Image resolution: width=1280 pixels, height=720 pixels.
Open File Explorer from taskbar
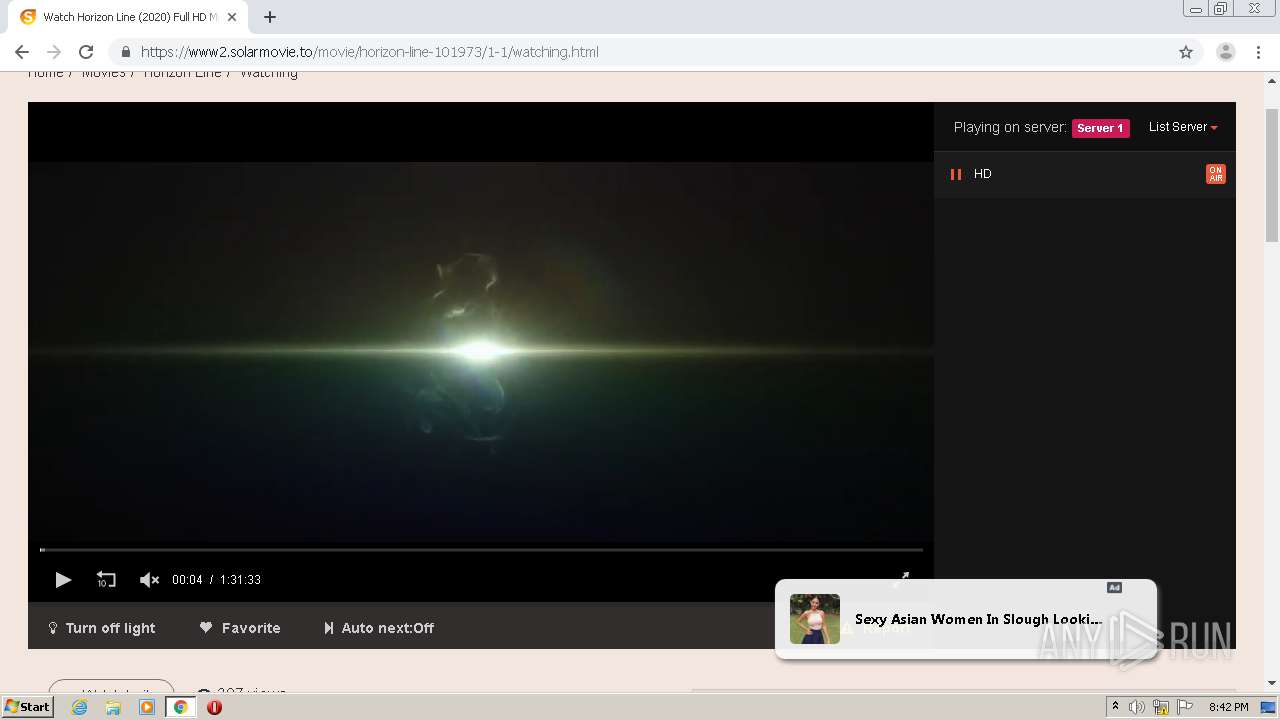click(113, 707)
